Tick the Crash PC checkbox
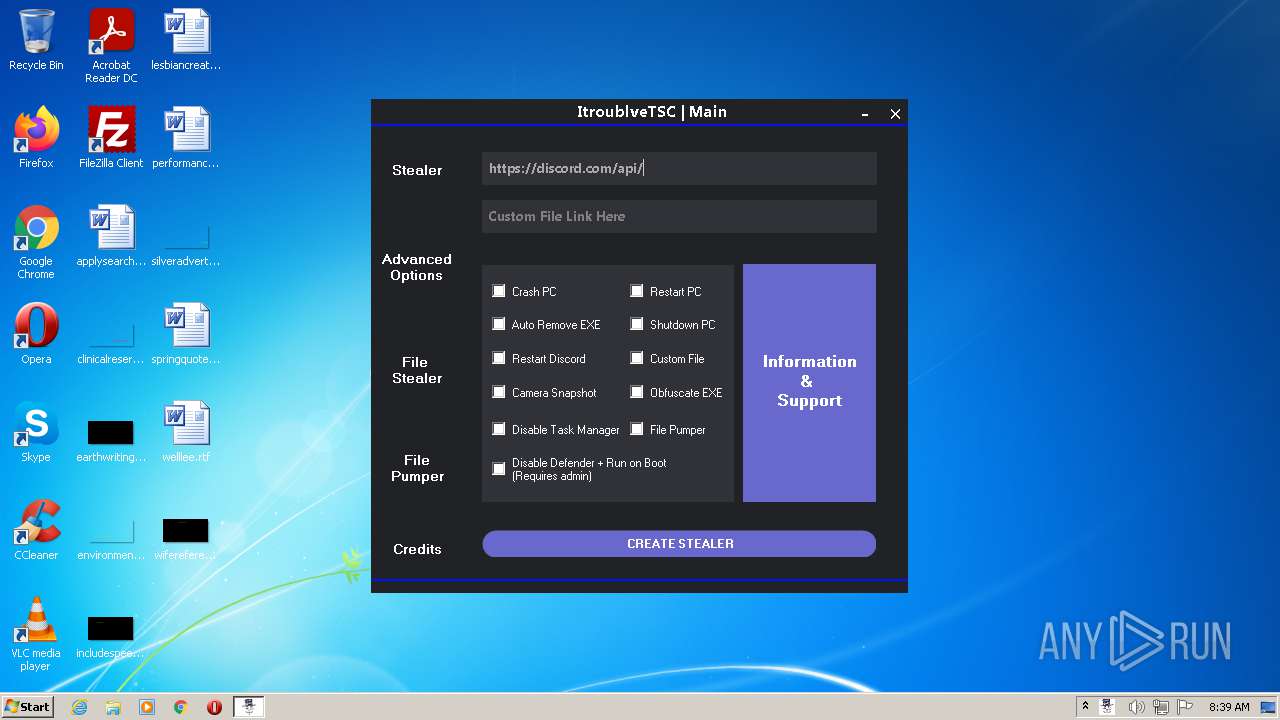 499,291
